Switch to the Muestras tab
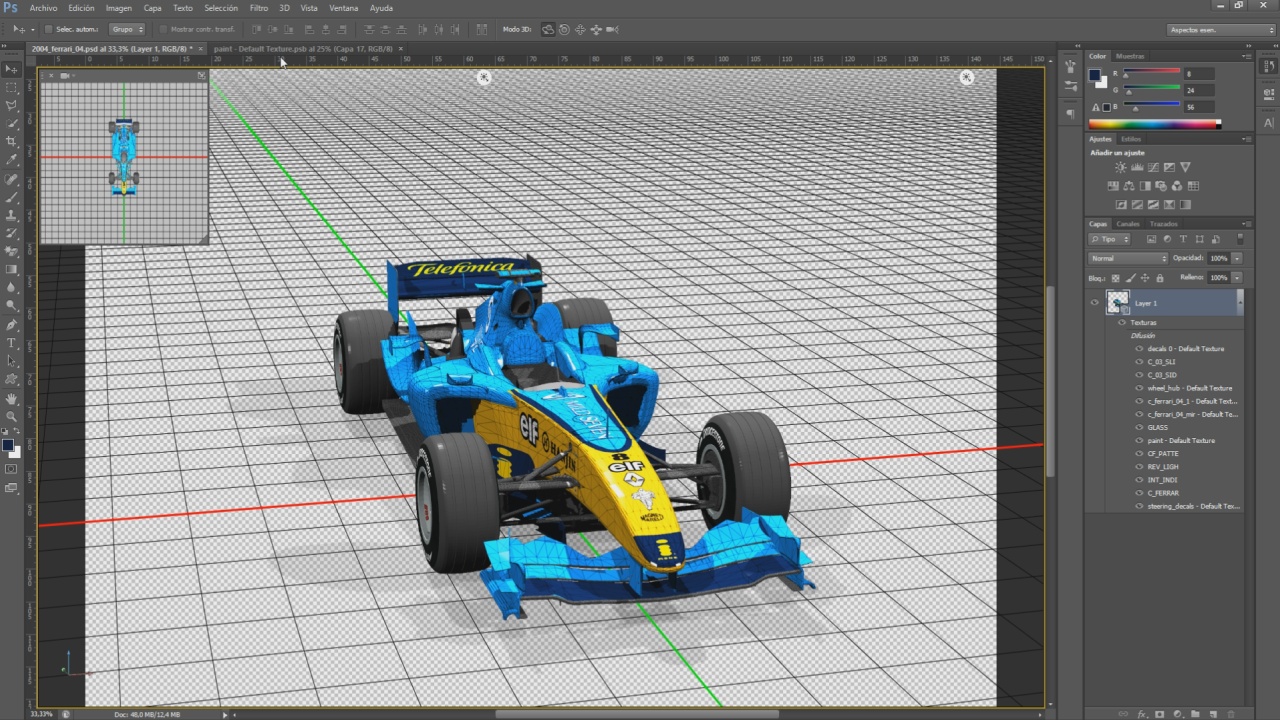This screenshot has height=720, width=1280. [x=1130, y=56]
